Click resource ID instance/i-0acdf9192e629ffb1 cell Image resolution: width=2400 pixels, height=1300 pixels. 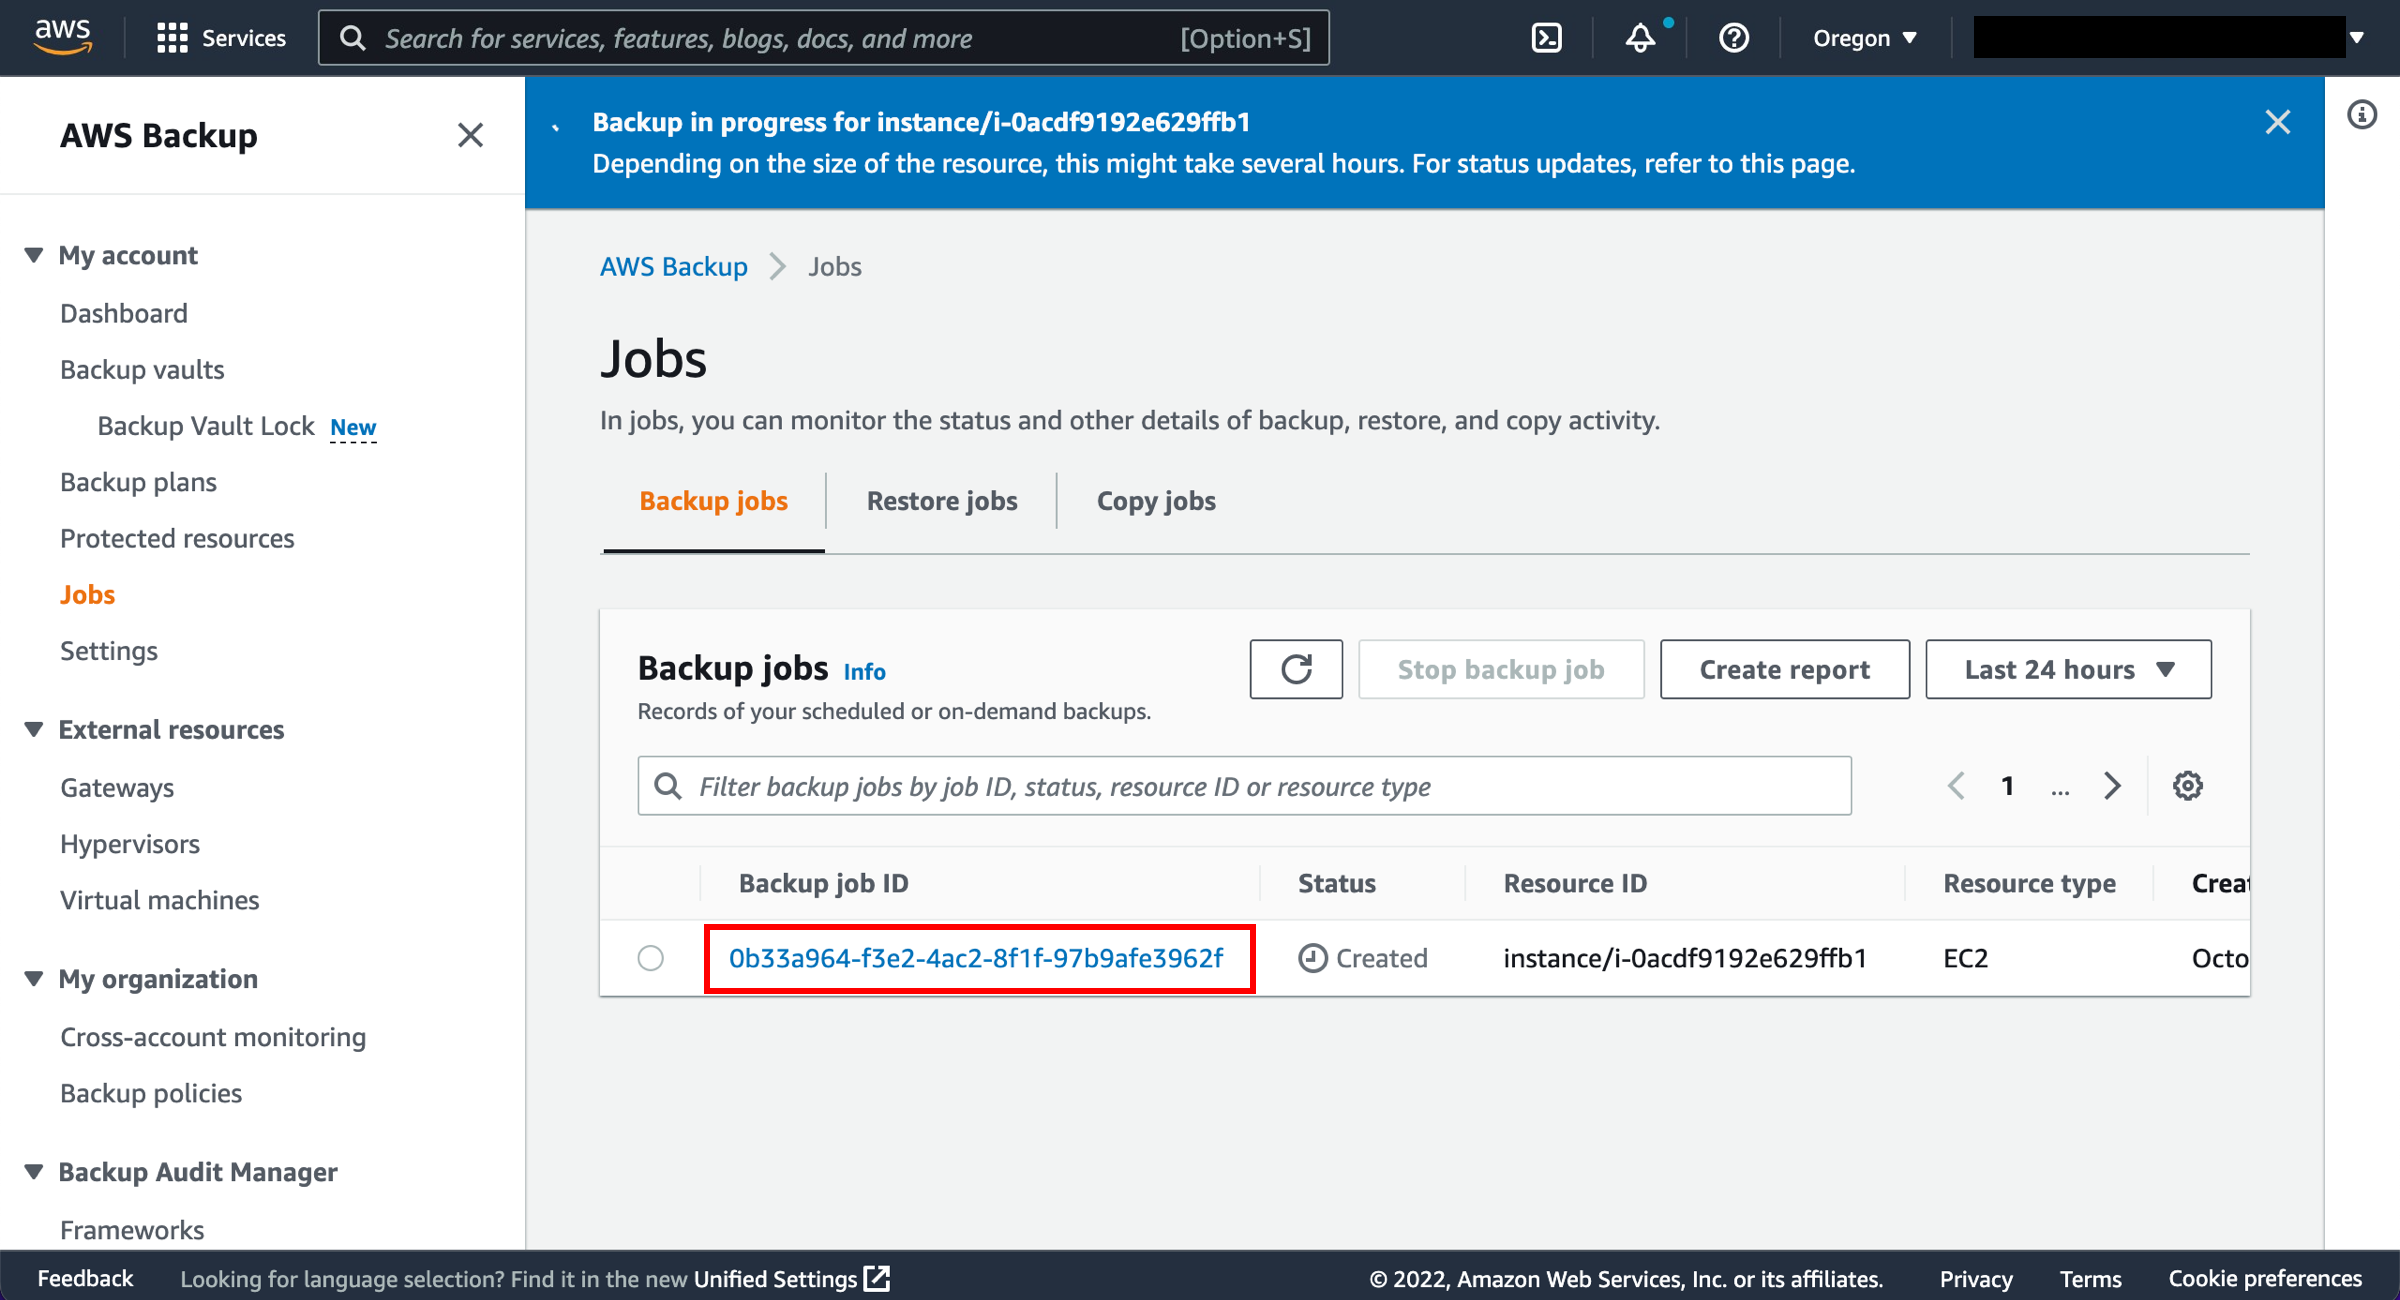[1685, 958]
